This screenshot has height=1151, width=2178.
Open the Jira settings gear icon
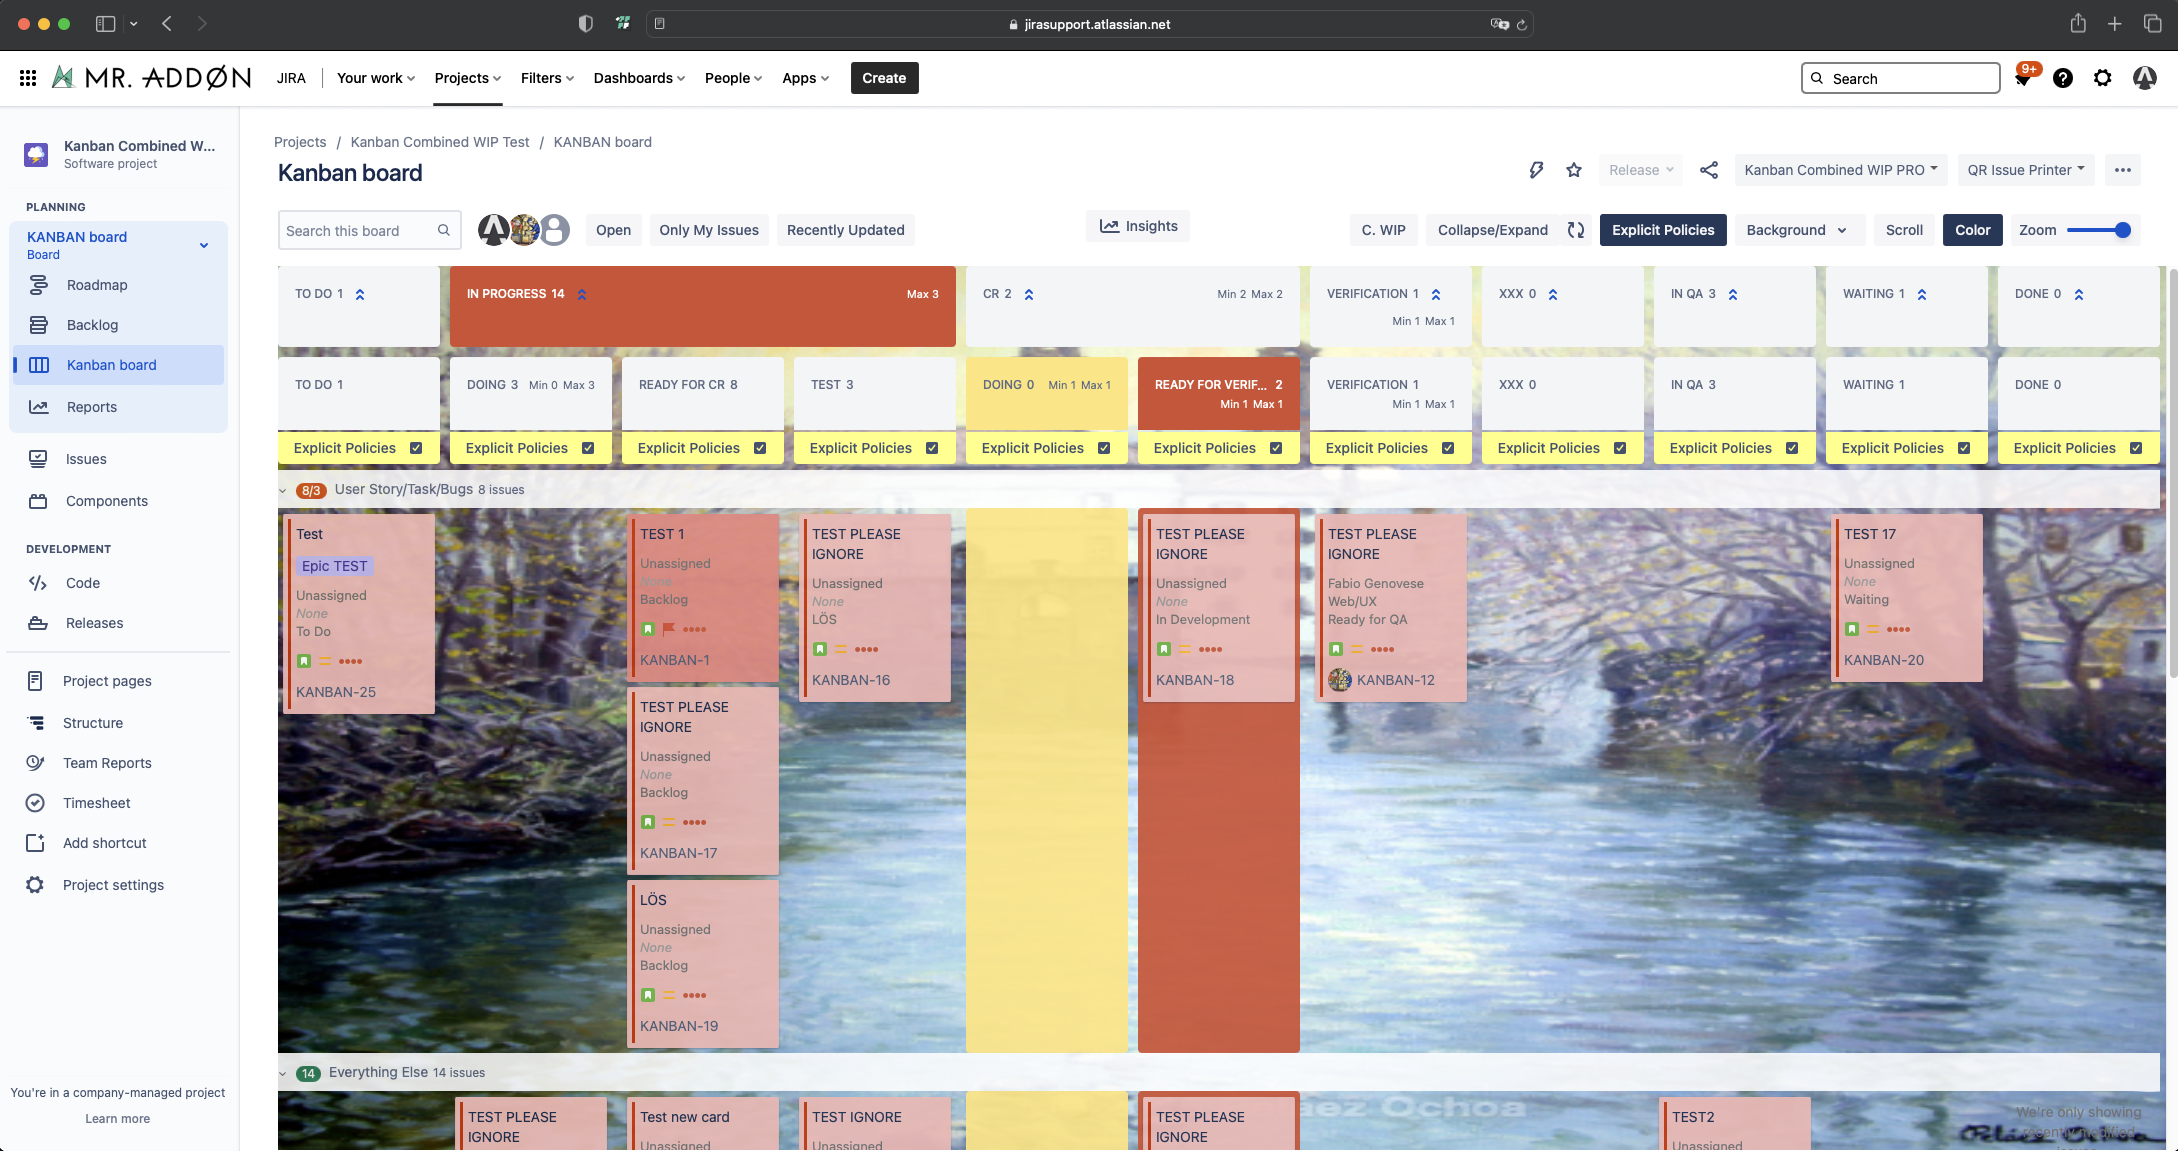tap(2103, 78)
